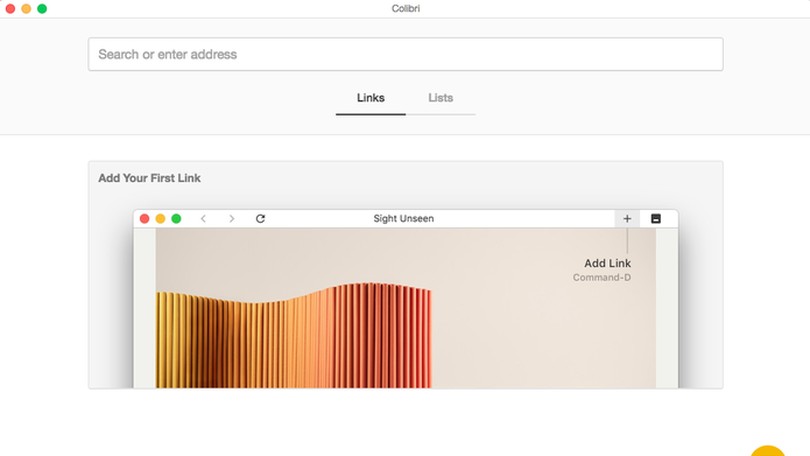Minimize the Colibri window
The image size is (810, 456).
point(26,8)
